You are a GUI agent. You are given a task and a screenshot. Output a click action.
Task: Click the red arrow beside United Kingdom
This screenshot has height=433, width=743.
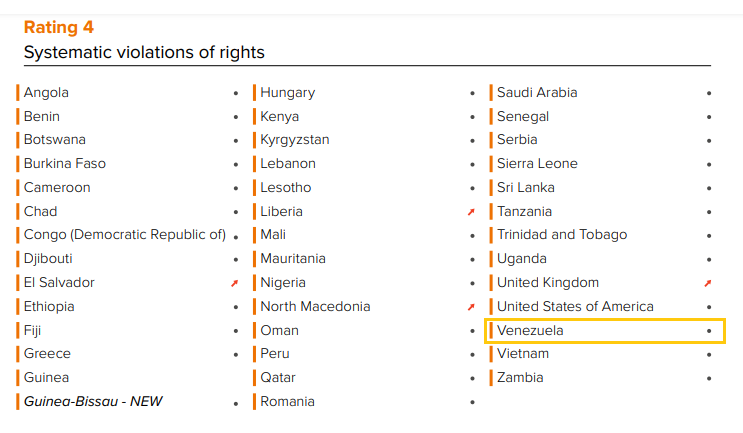coord(708,283)
